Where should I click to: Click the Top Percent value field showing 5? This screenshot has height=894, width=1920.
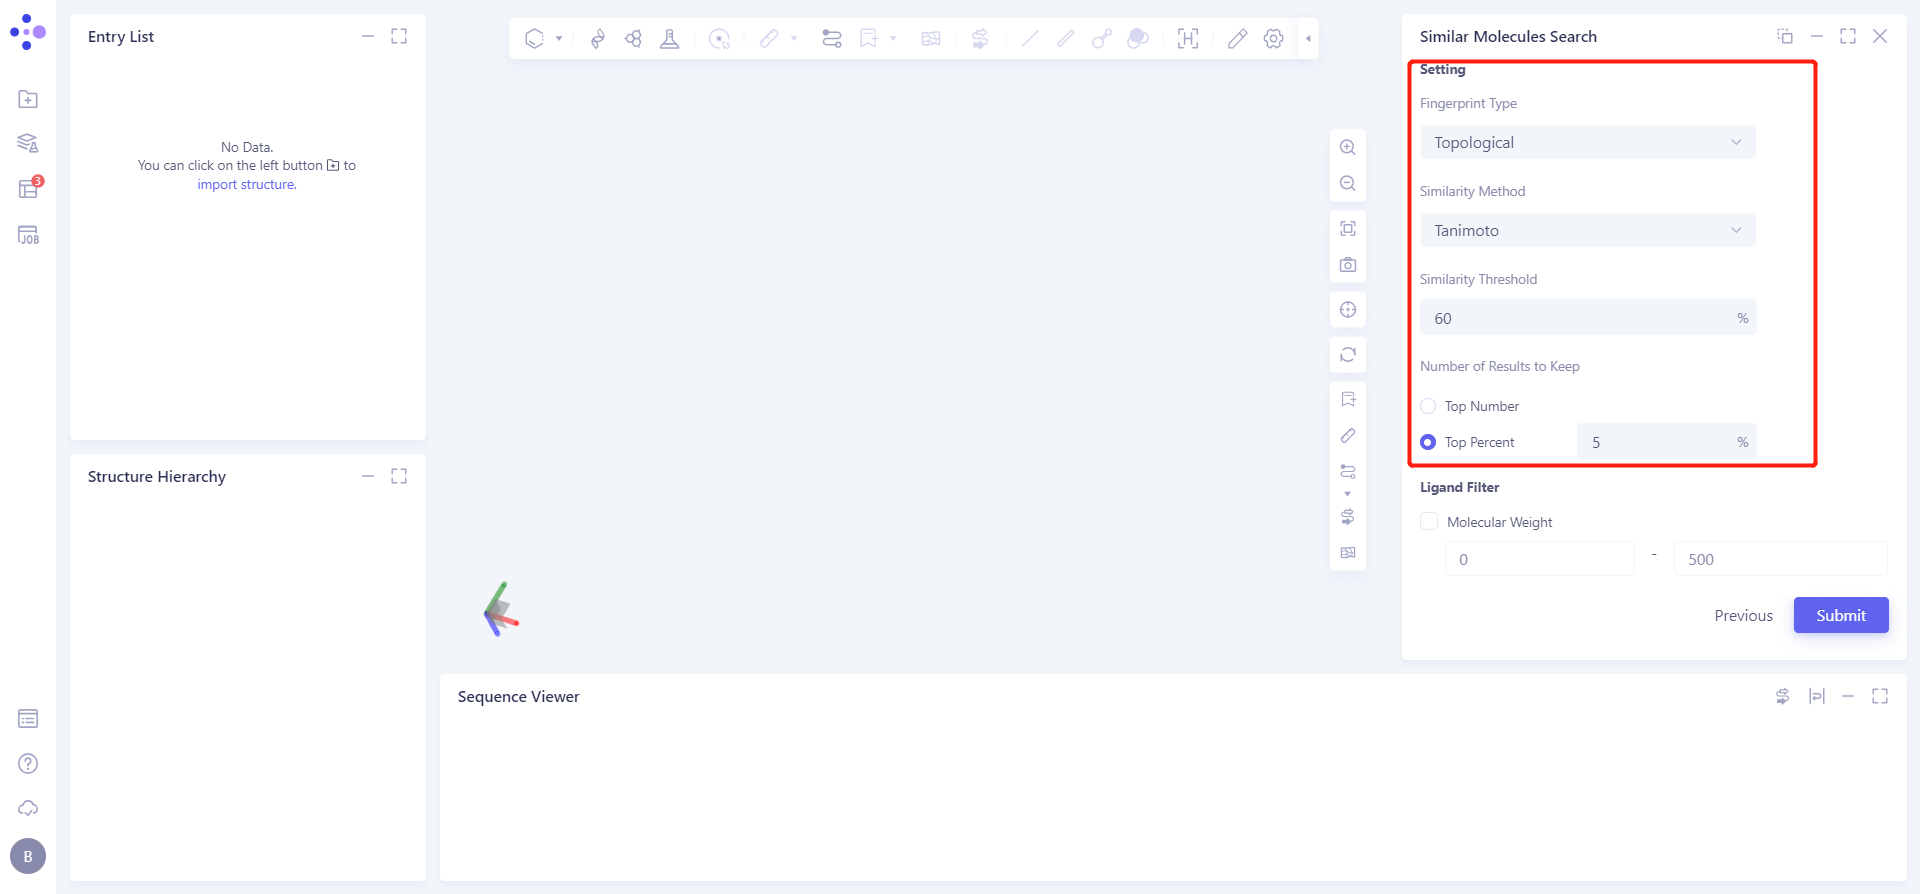[x=1666, y=442]
